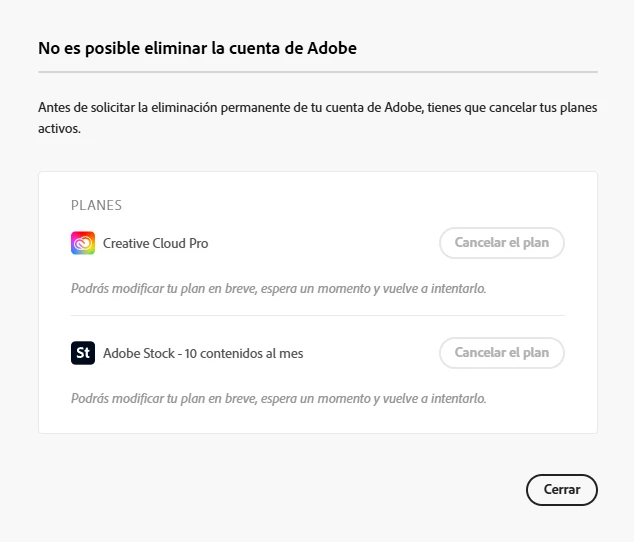Image resolution: width=634 pixels, height=542 pixels.
Task: Click the horizontal rule below the dialog title
Action: click(x=318, y=72)
